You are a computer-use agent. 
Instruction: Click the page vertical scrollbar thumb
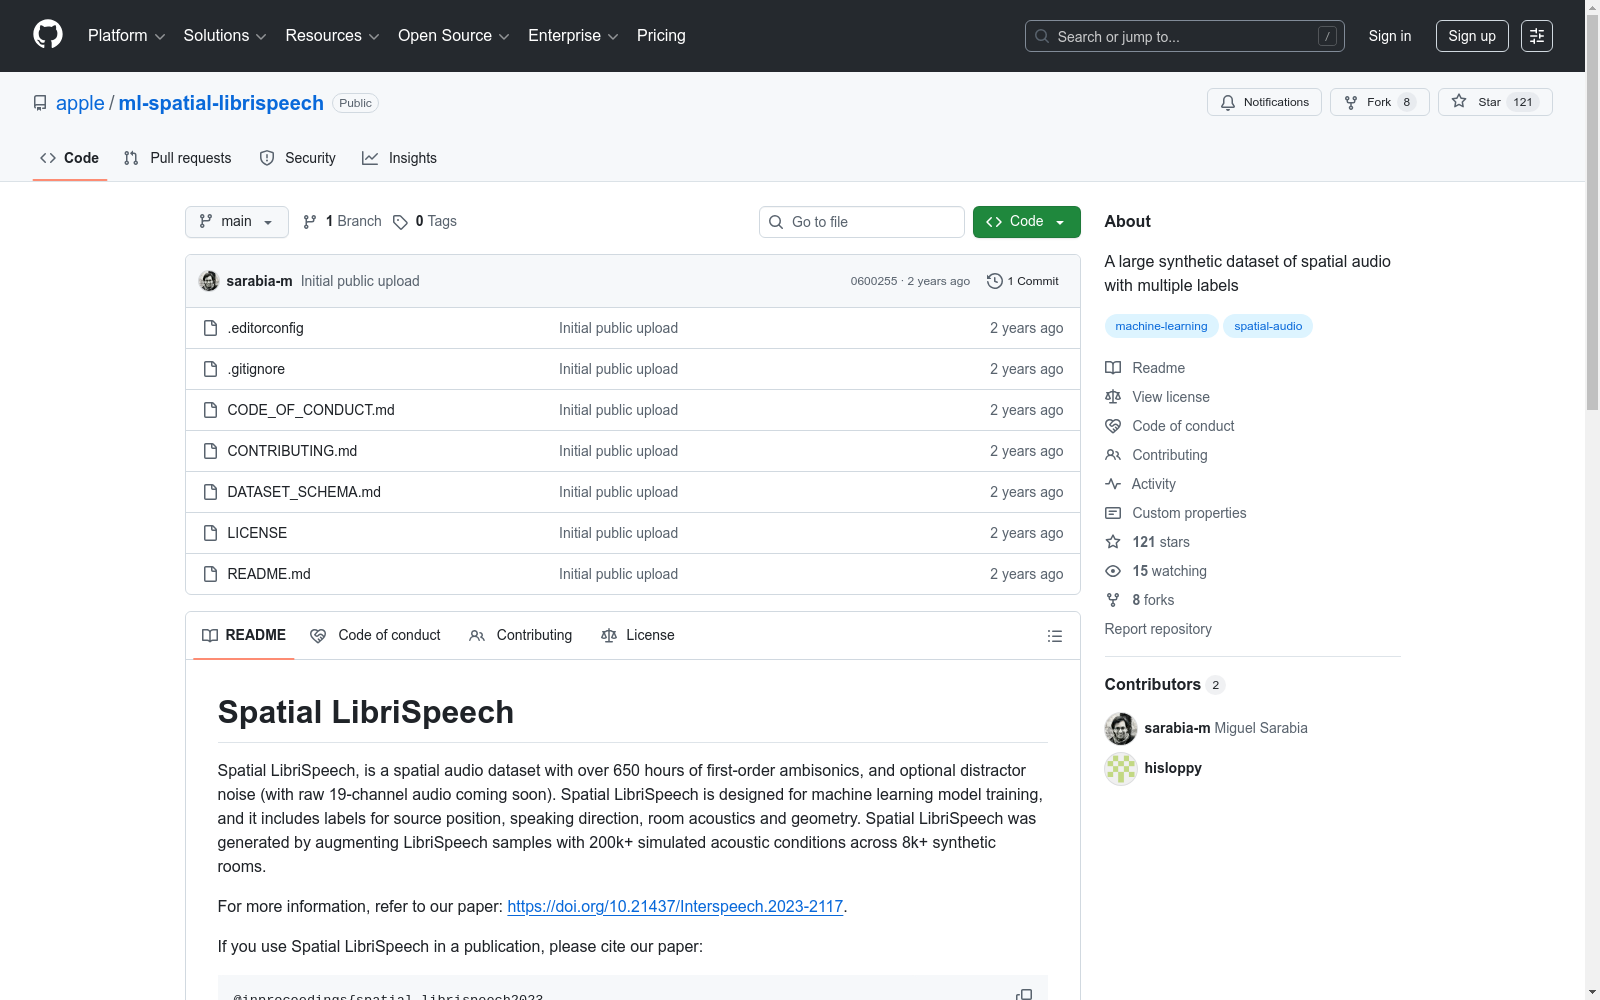coord(1592,213)
